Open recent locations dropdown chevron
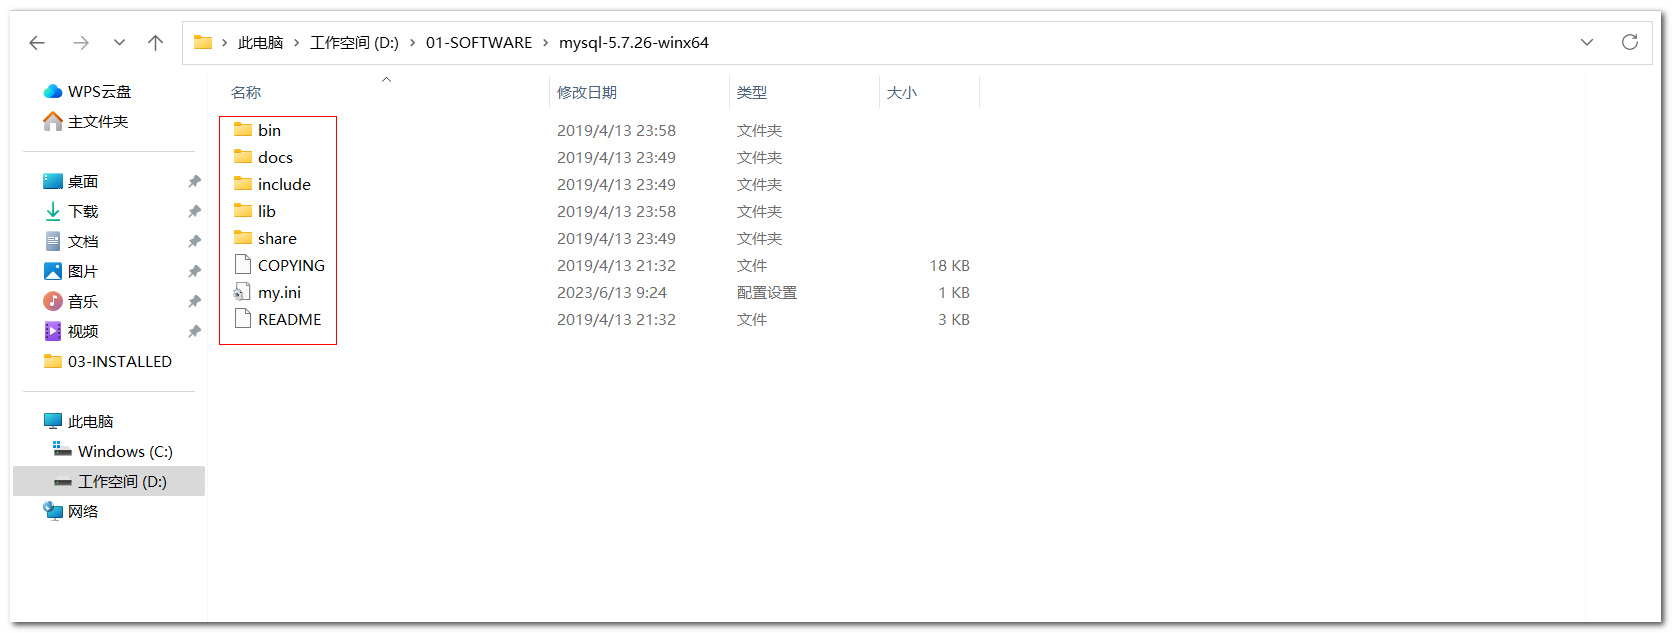 pyautogui.click(x=119, y=42)
